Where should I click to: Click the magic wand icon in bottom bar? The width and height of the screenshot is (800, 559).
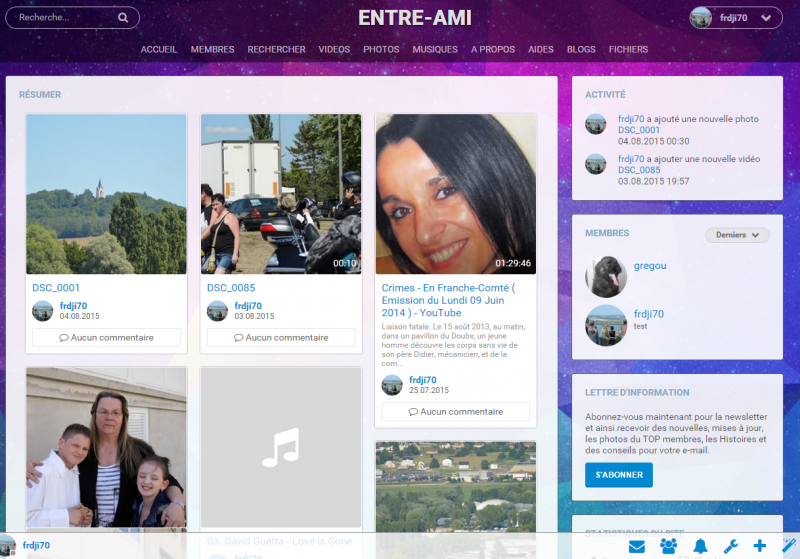coord(789,545)
